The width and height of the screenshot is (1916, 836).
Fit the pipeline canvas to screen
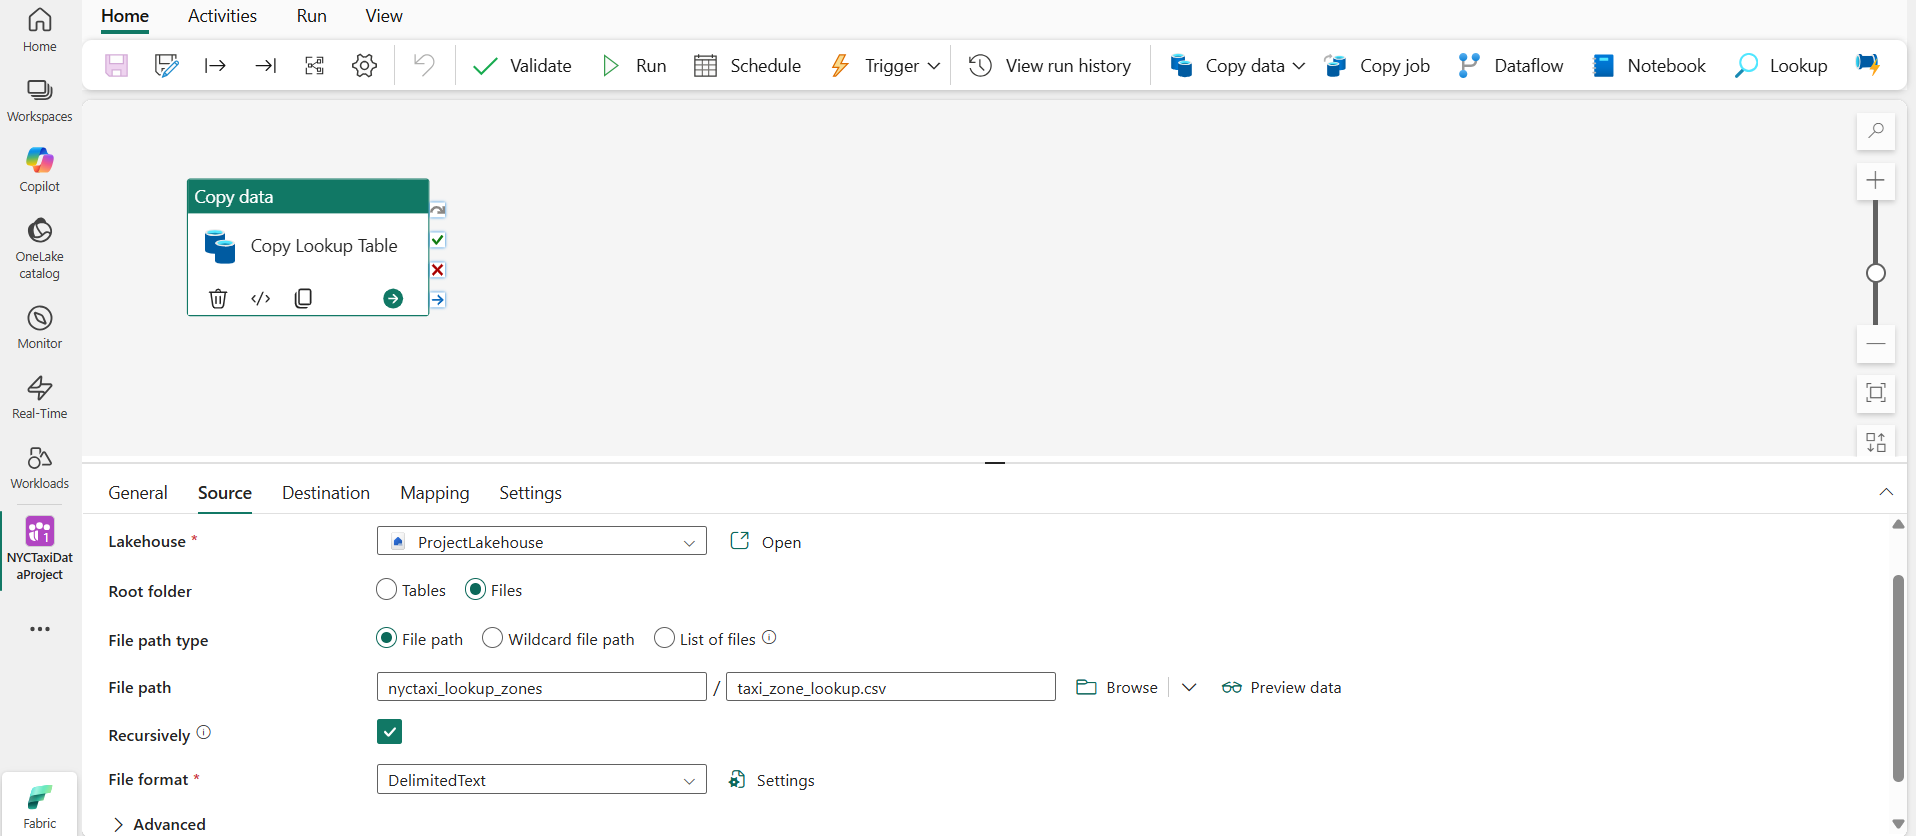tap(1875, 392)
